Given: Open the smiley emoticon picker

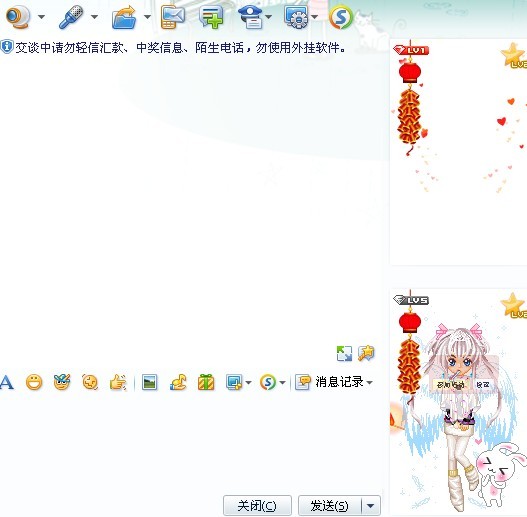Looking at the screenshot, I should (x=34, y=383).
